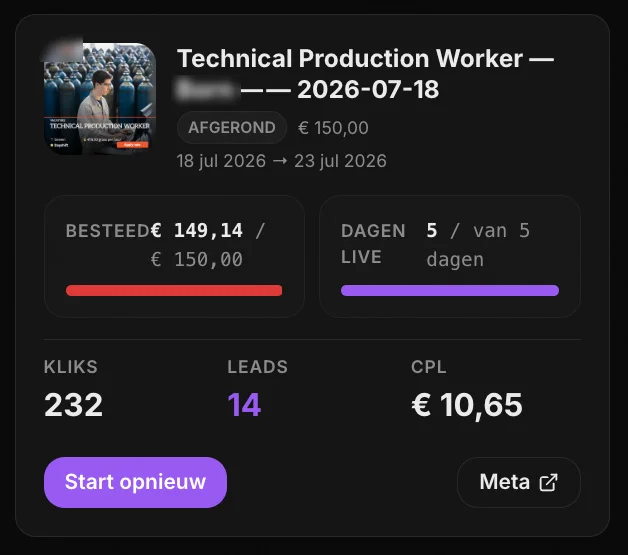Click the € 149,14 spent amount
Viewport: 628px width, 555px height.
coord(197,231)
